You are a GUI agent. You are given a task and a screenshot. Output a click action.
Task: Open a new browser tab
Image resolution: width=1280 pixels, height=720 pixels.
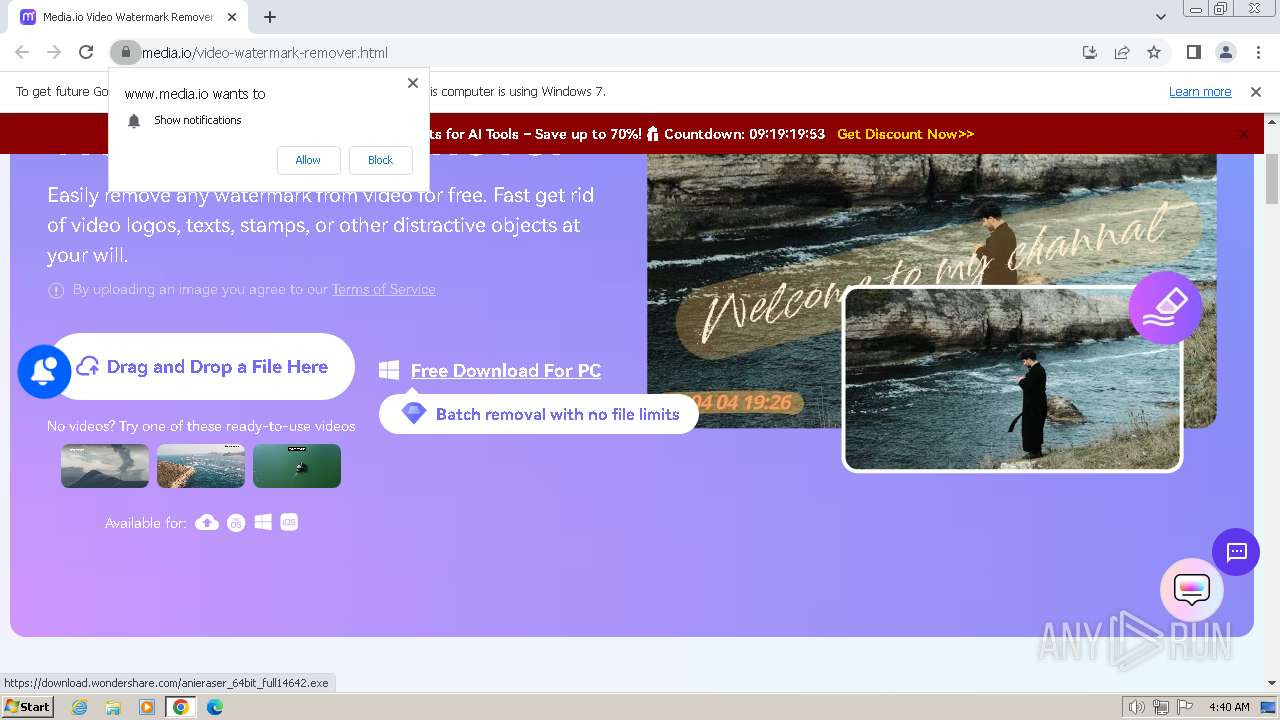point(270,17)
